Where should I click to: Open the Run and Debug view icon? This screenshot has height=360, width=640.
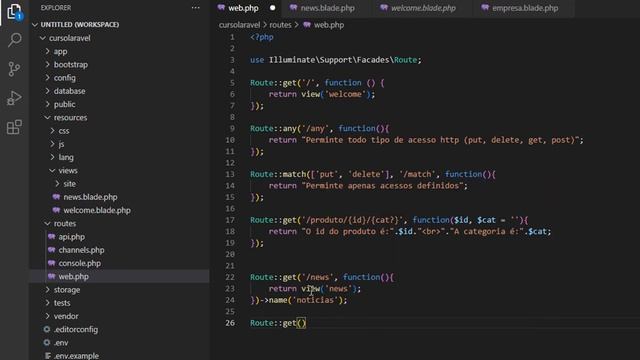click(14, 98)
